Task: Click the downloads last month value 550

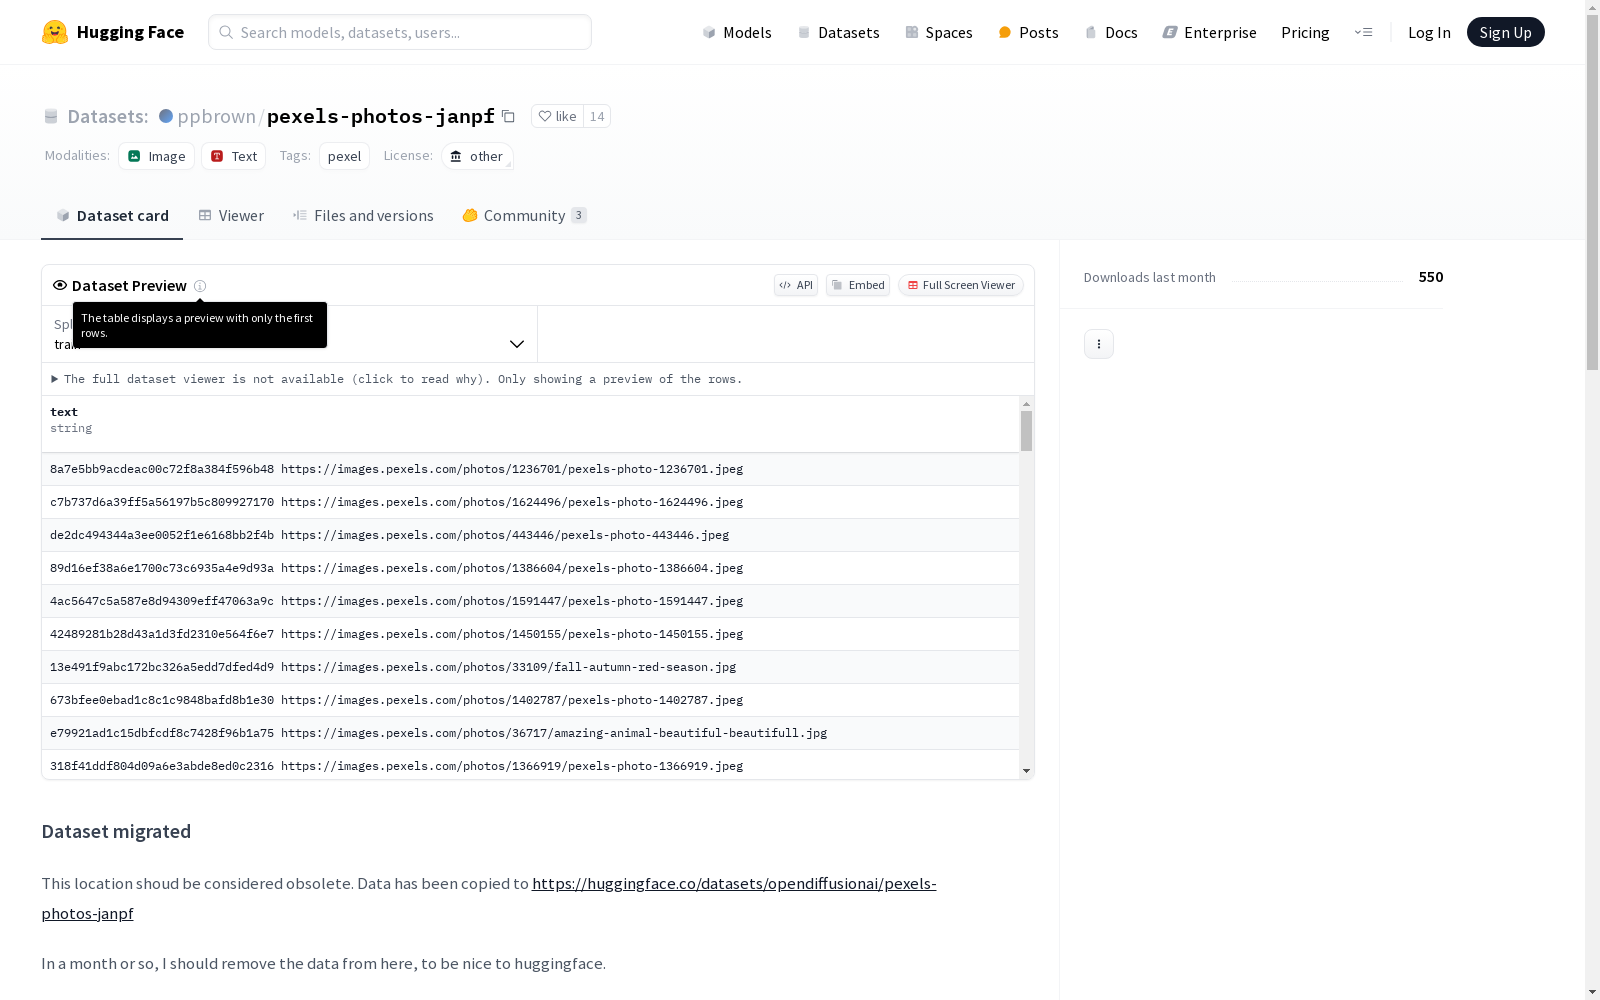Action: (1431, 277)
